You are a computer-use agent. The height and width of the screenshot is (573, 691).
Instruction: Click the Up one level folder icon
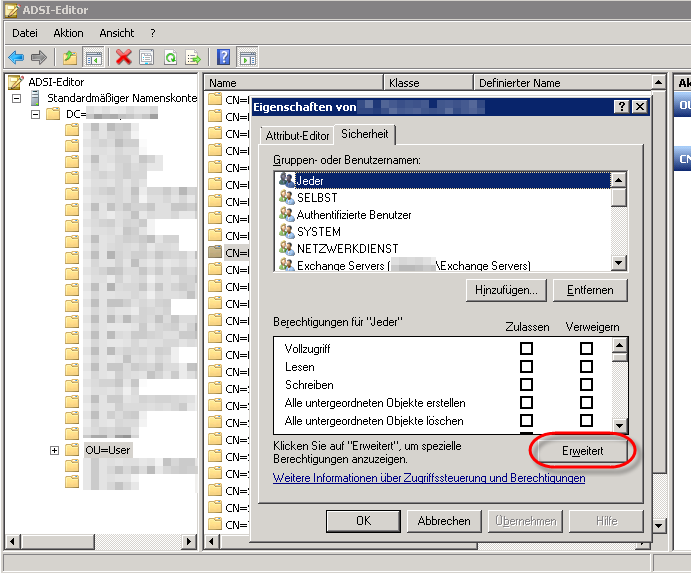click(x=69, y=57)
